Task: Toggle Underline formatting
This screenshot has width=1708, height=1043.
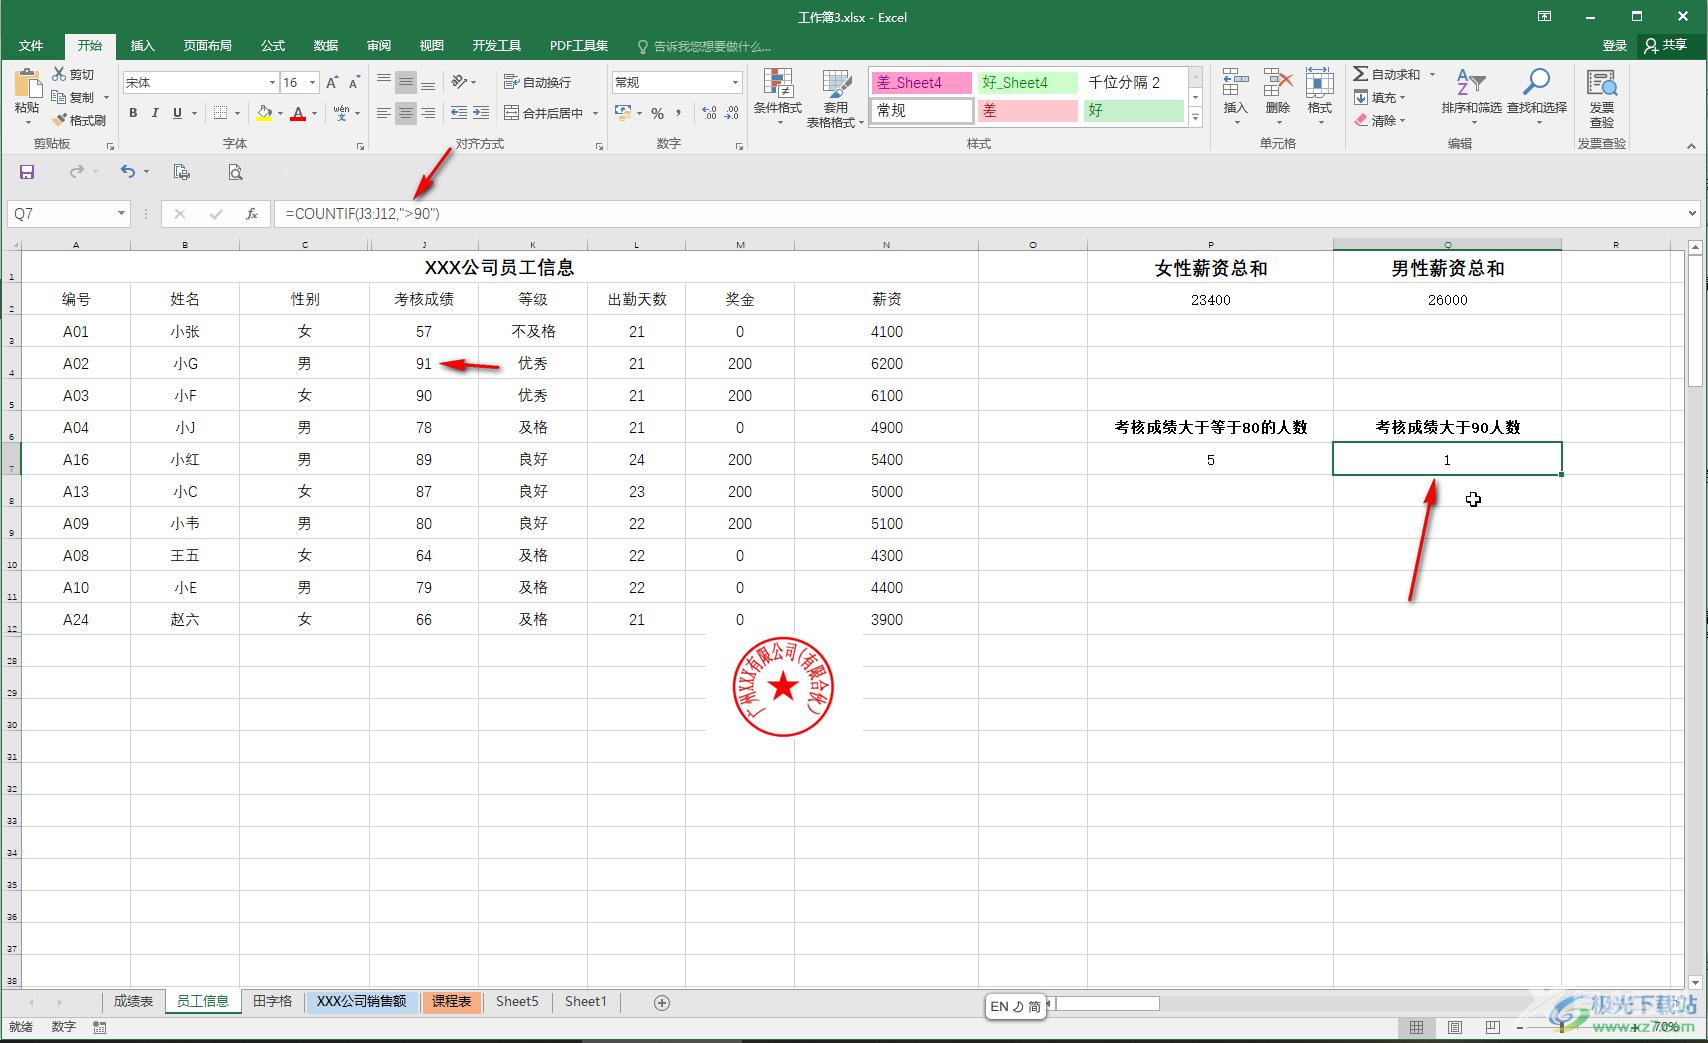Action: pyautogui.click(x=177, y=113)
